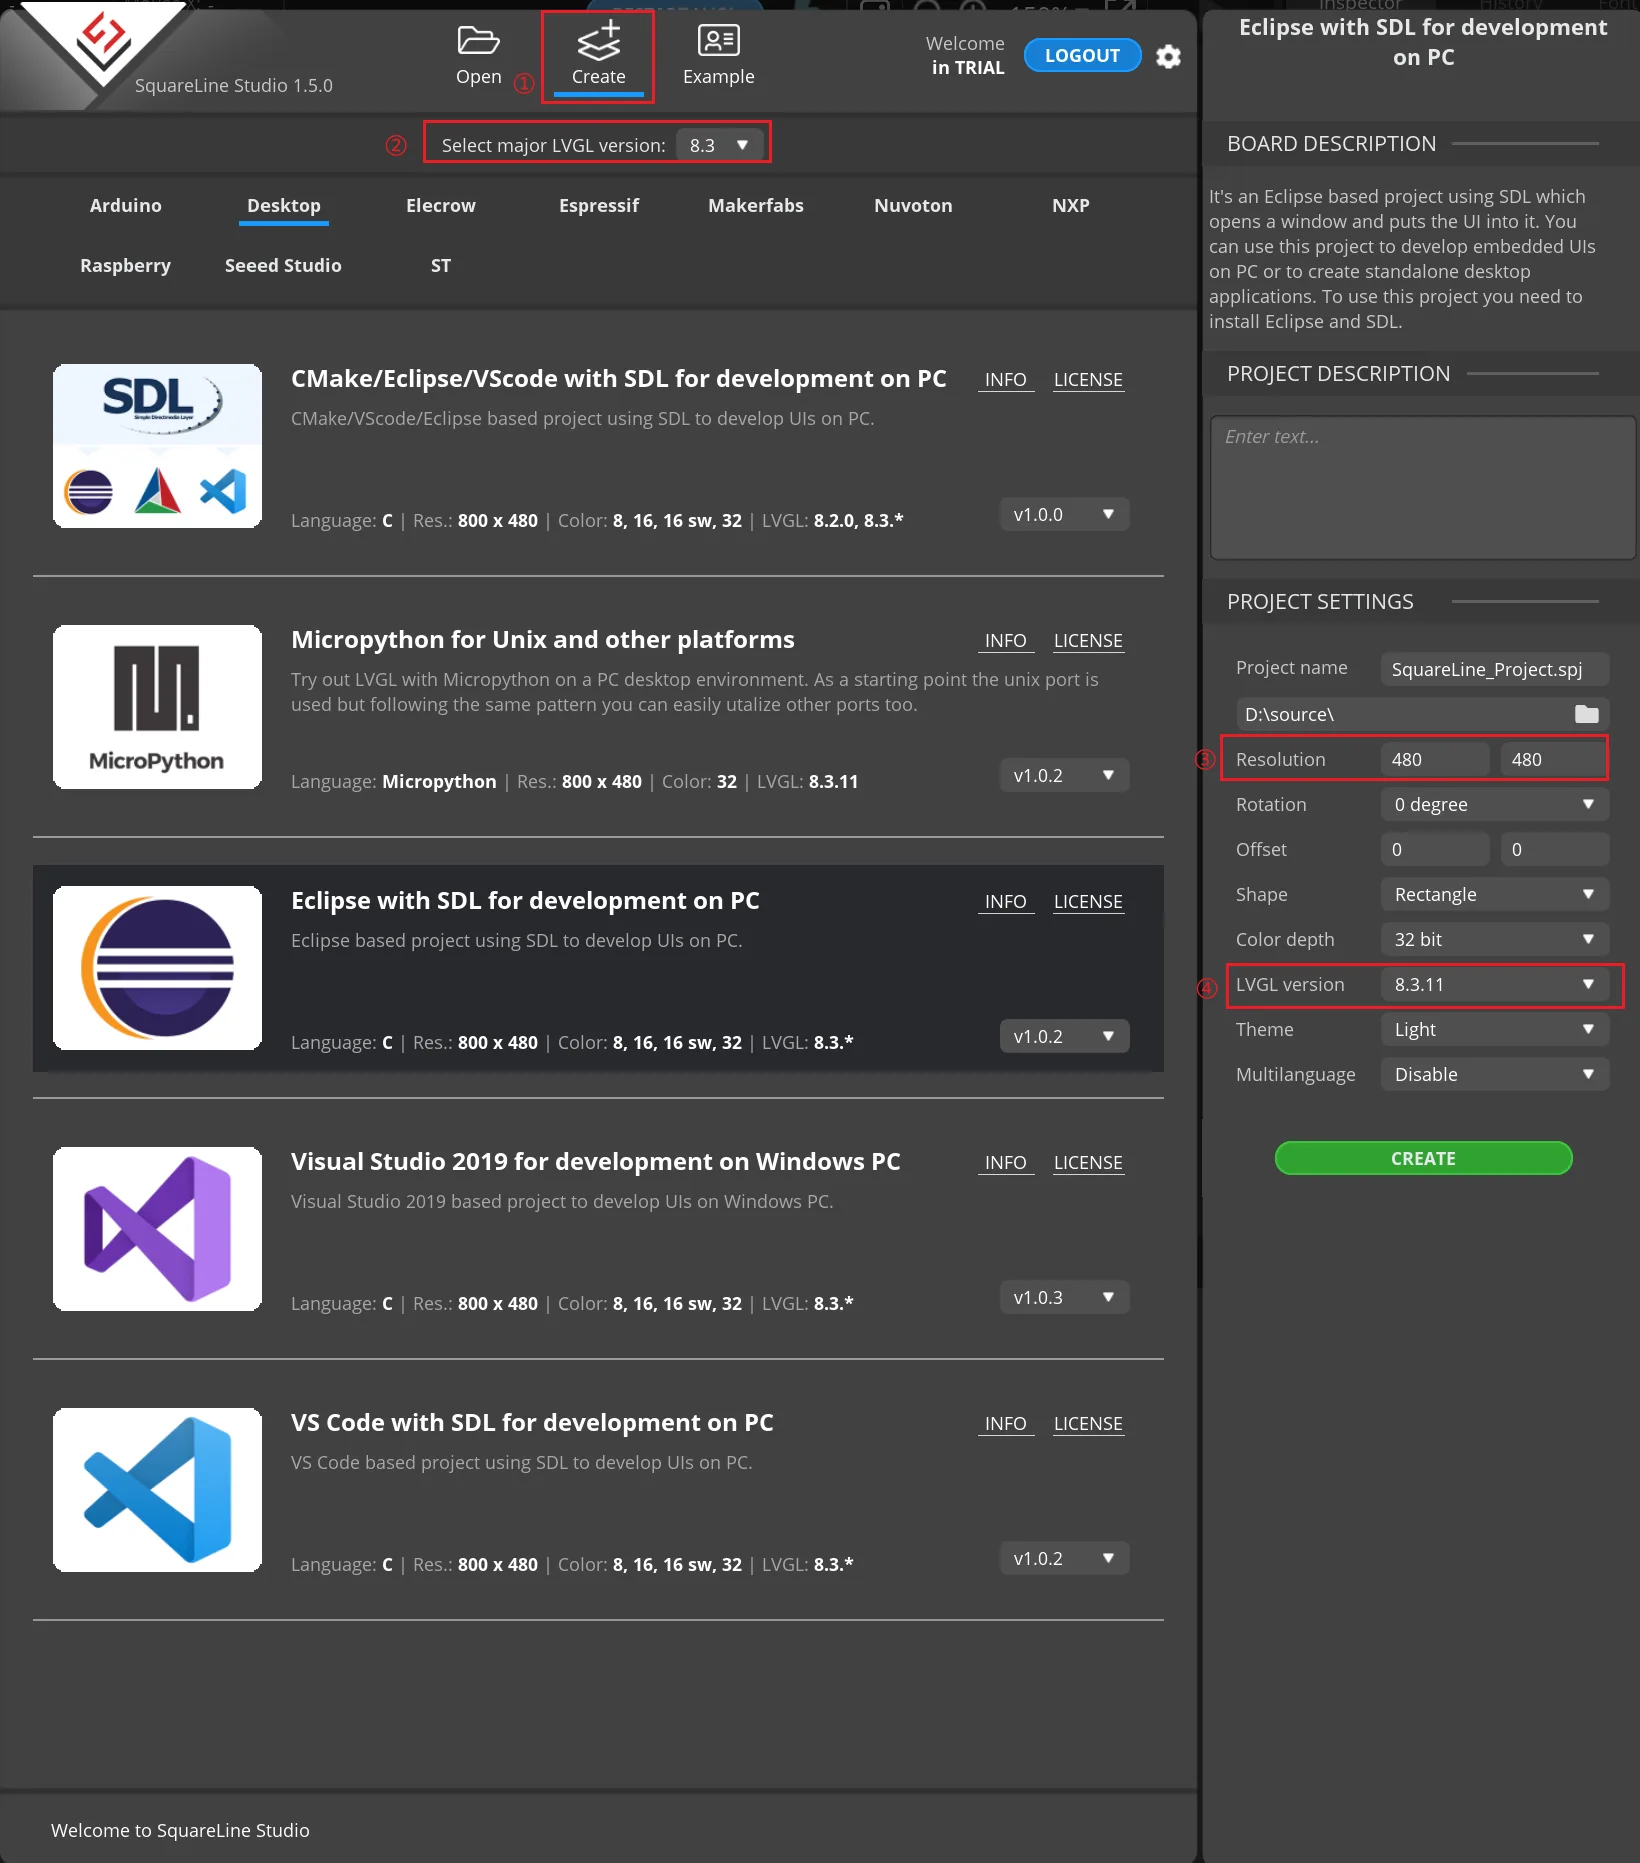Open version dropdown for Micropython board

[1064, 776]
